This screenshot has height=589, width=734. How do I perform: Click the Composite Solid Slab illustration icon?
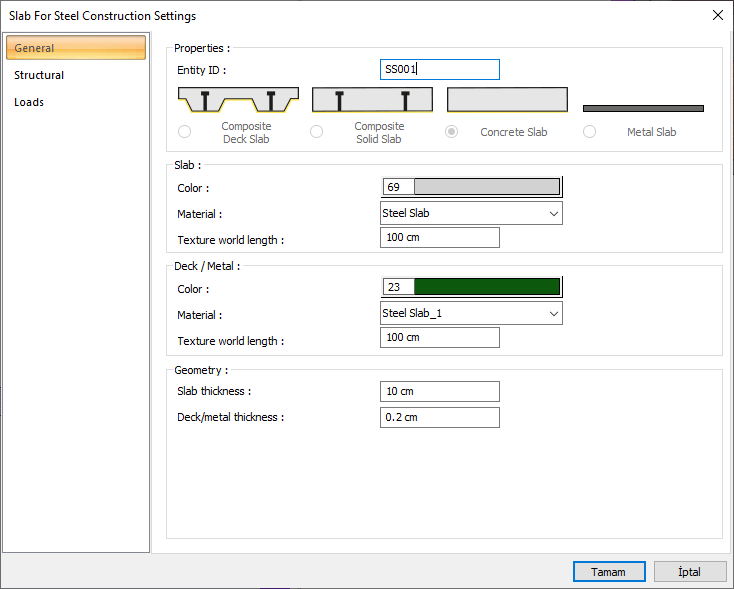click(372, 100)
